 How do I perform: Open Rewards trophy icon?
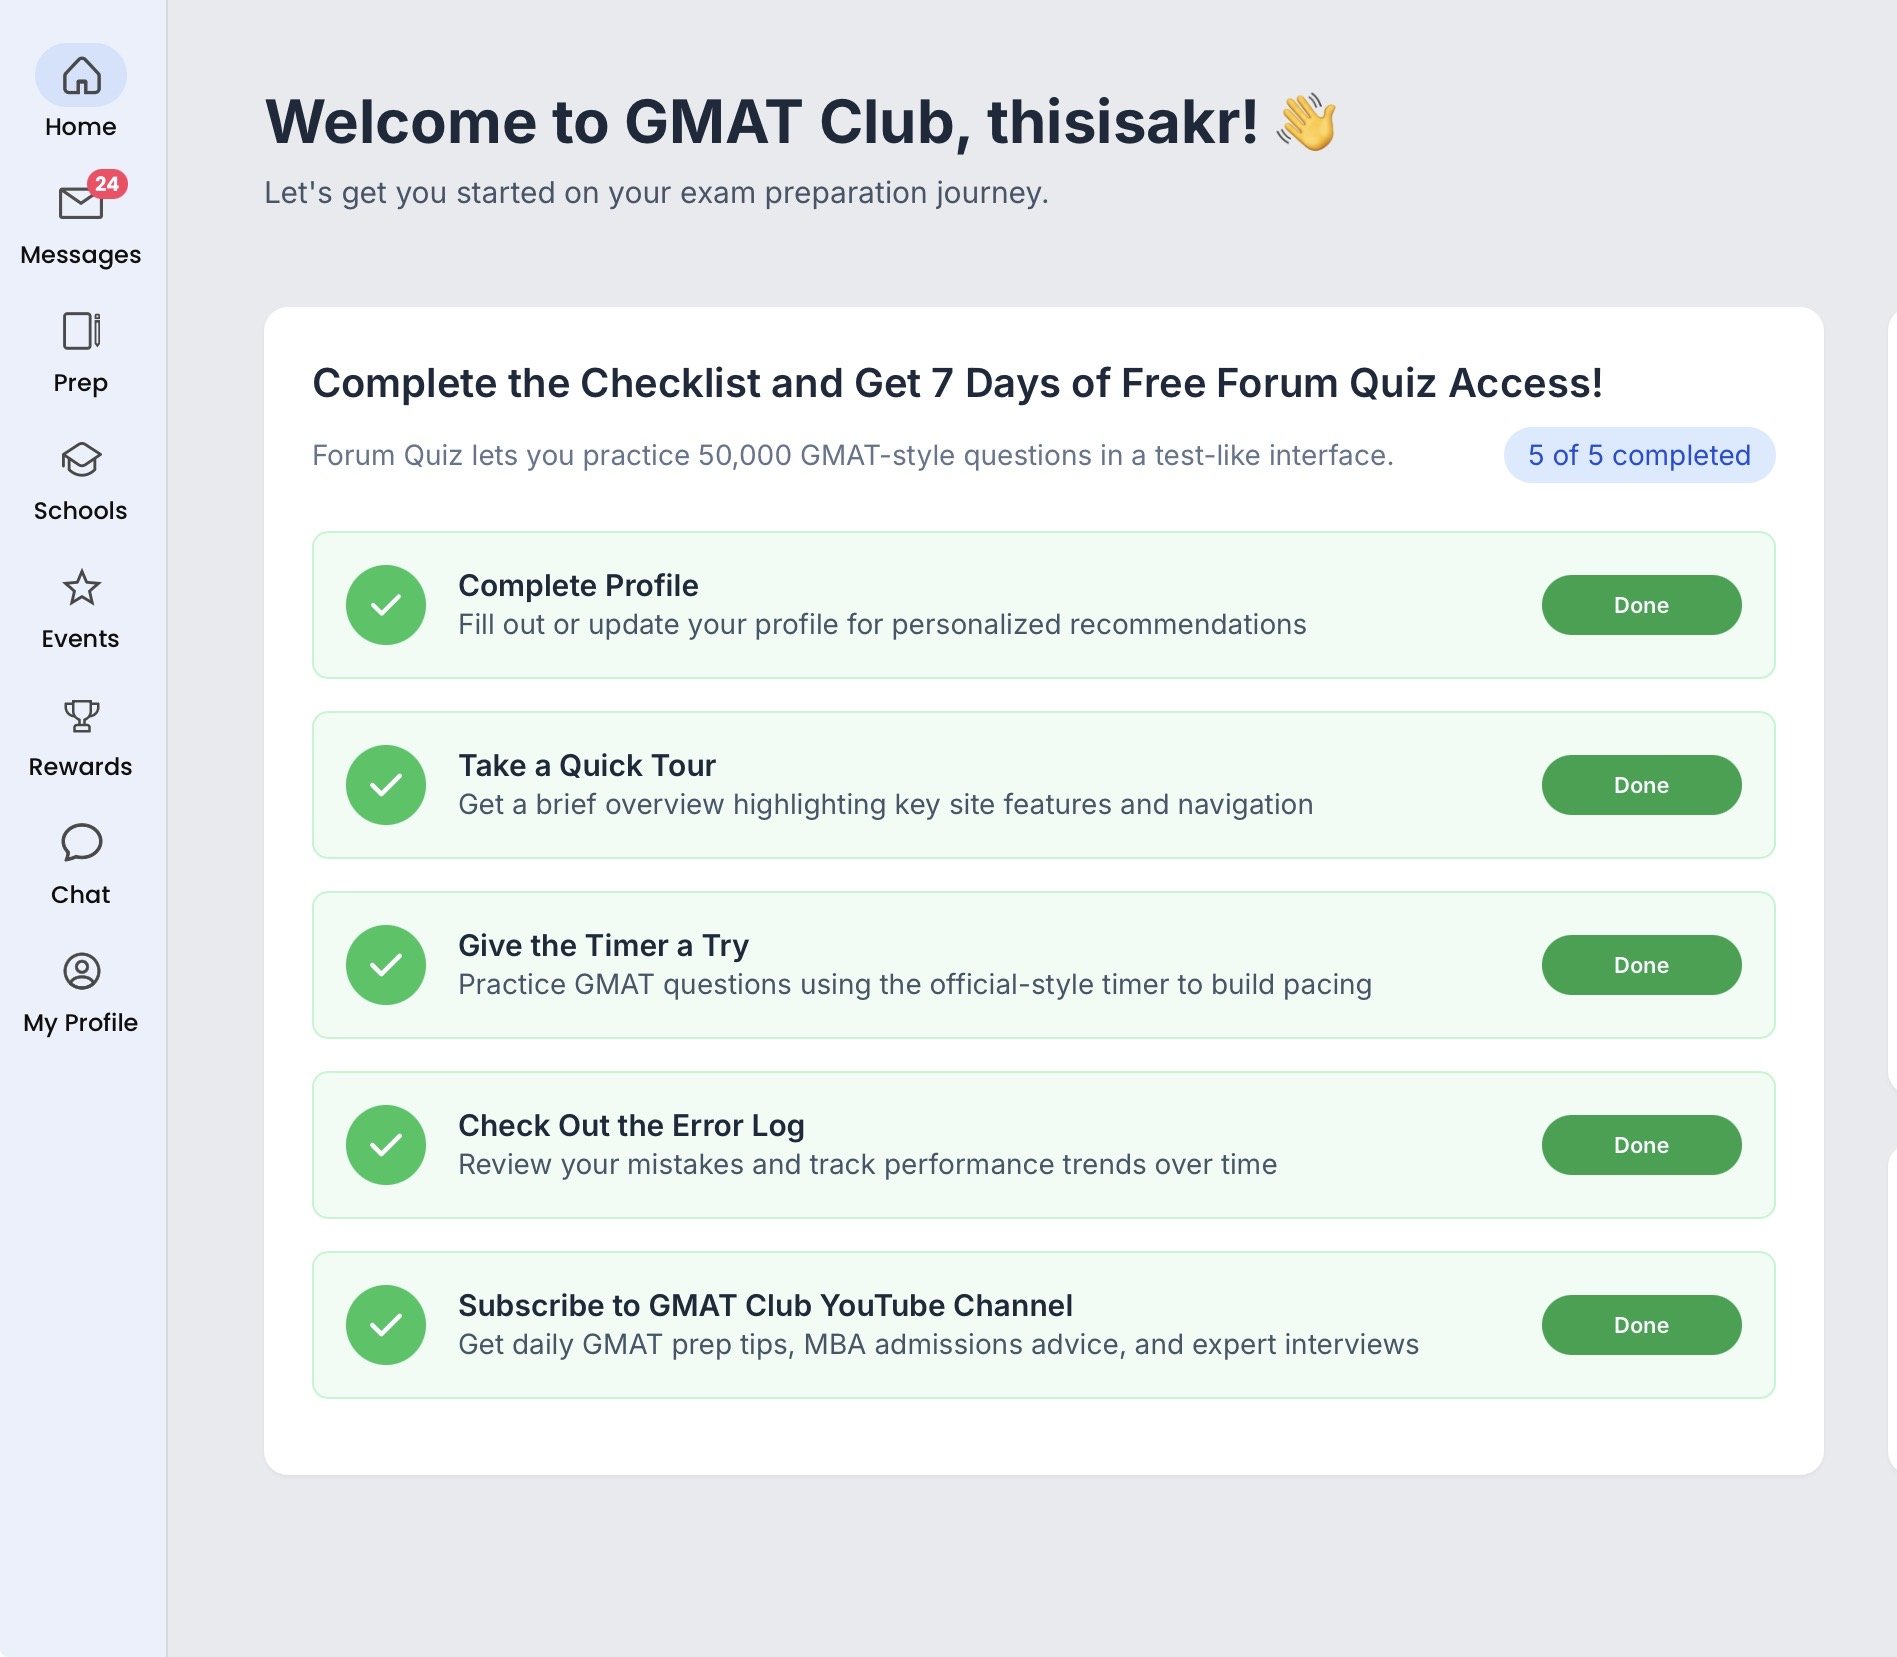[81, 716]
